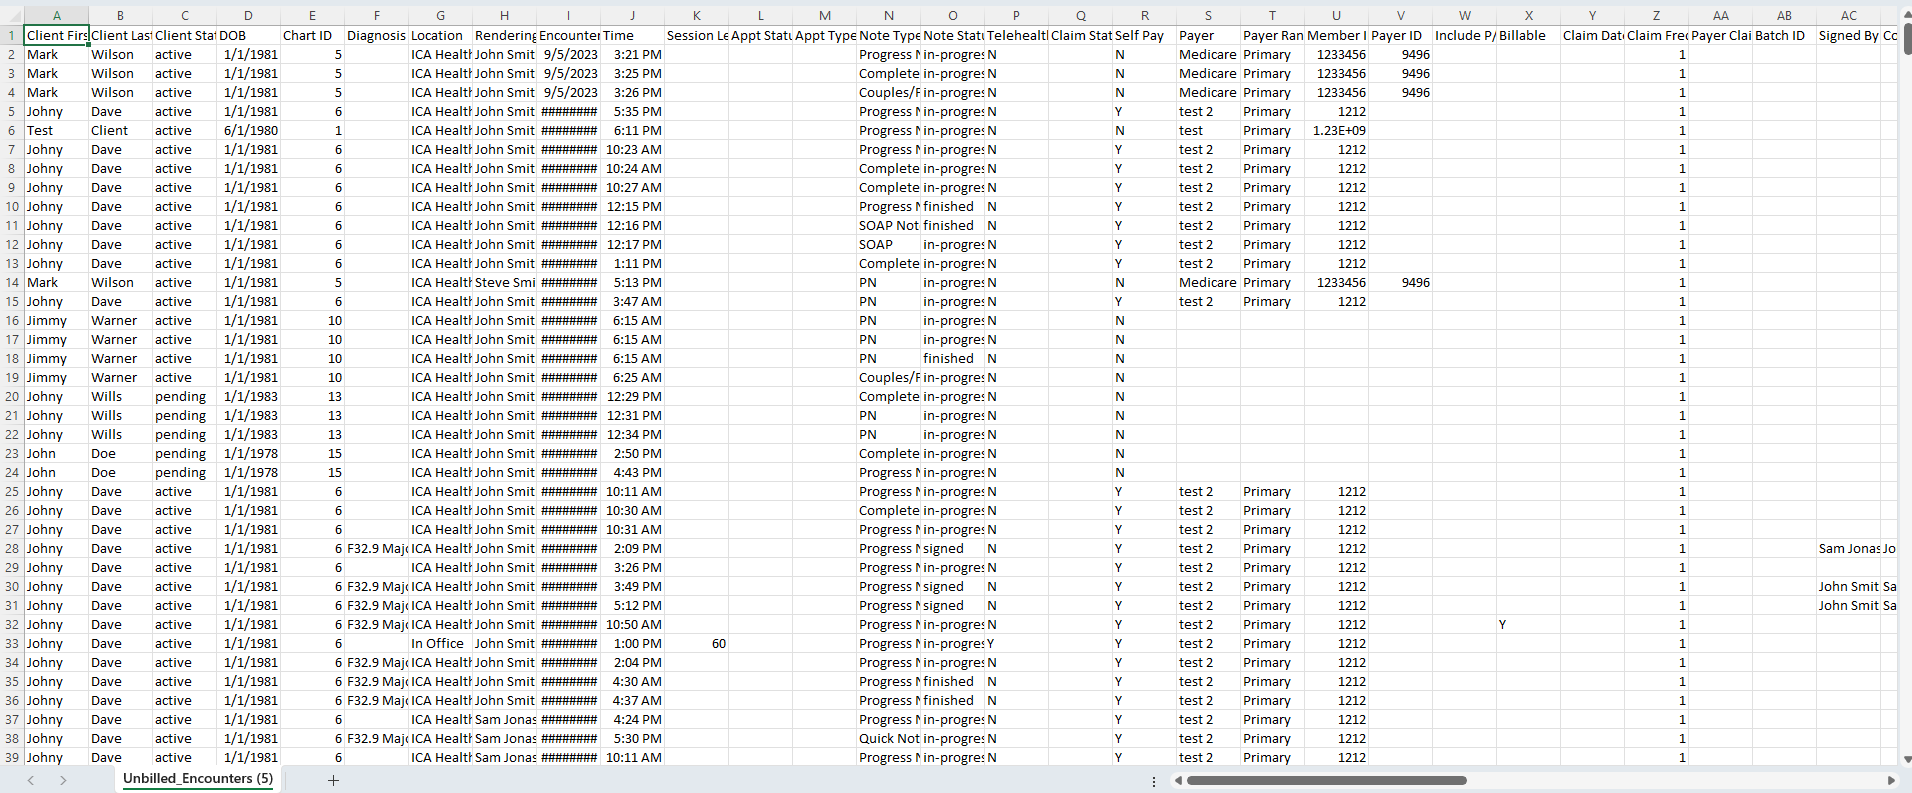The image size is (1912, 793).
Task: Click the Chart ID header cell
Action: [312, 35]
